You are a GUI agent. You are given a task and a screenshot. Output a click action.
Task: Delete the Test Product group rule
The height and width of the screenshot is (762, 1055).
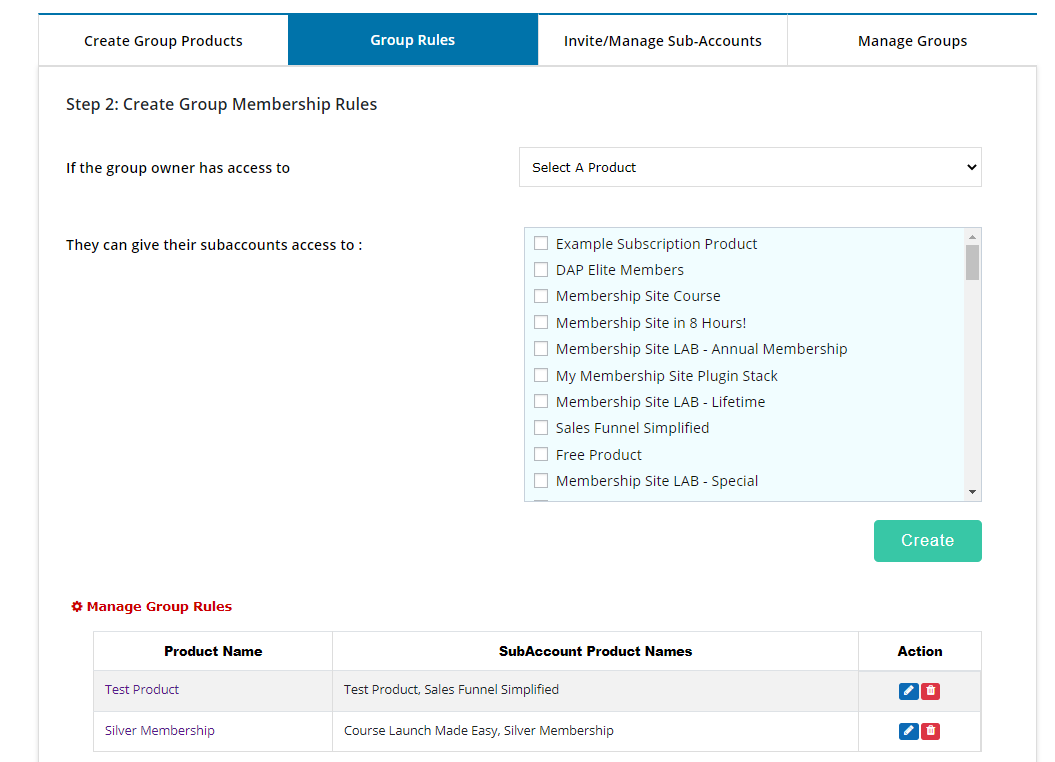931,691
